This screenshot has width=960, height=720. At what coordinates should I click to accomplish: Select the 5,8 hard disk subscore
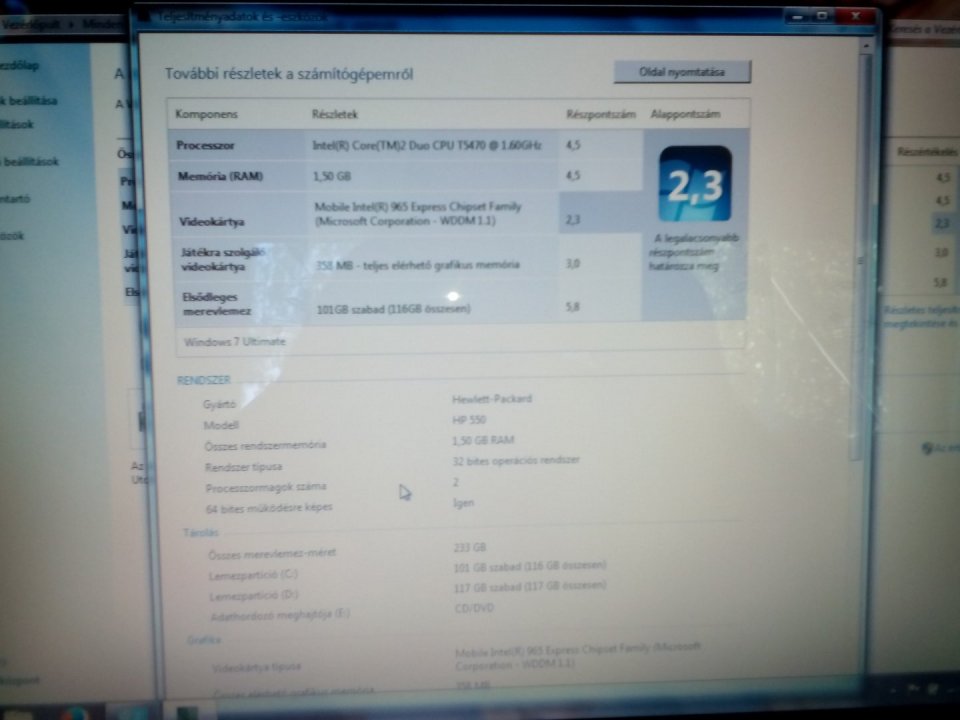tap(572, 307)
